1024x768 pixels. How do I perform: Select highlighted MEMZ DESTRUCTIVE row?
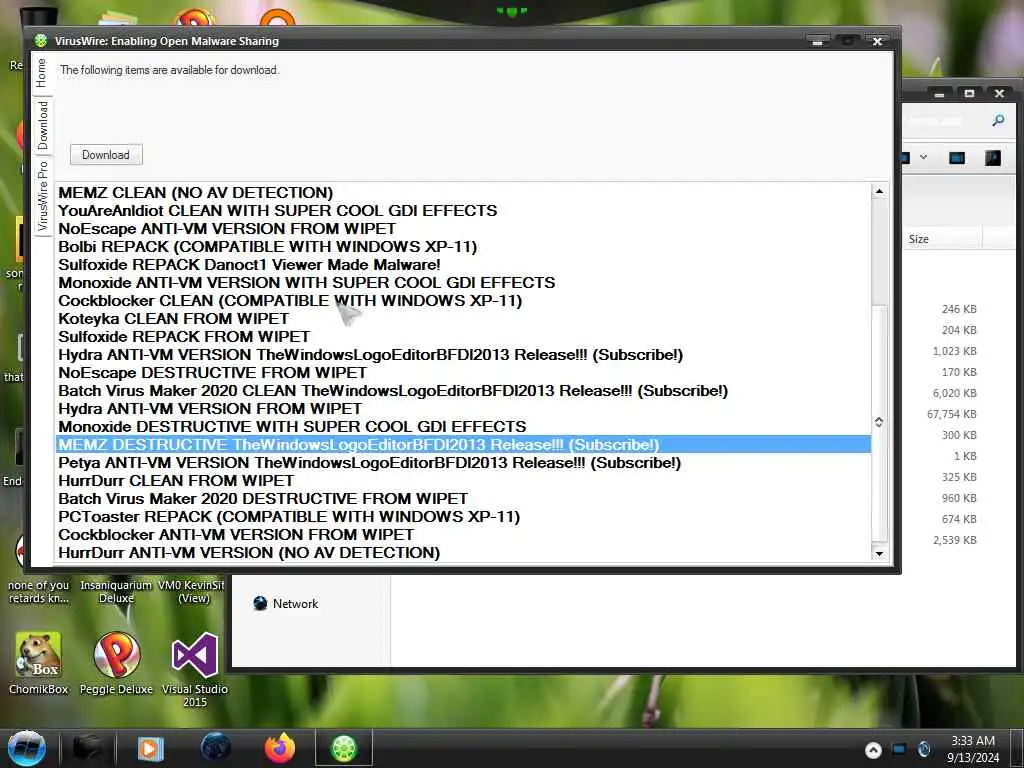(x=464, y=444)
